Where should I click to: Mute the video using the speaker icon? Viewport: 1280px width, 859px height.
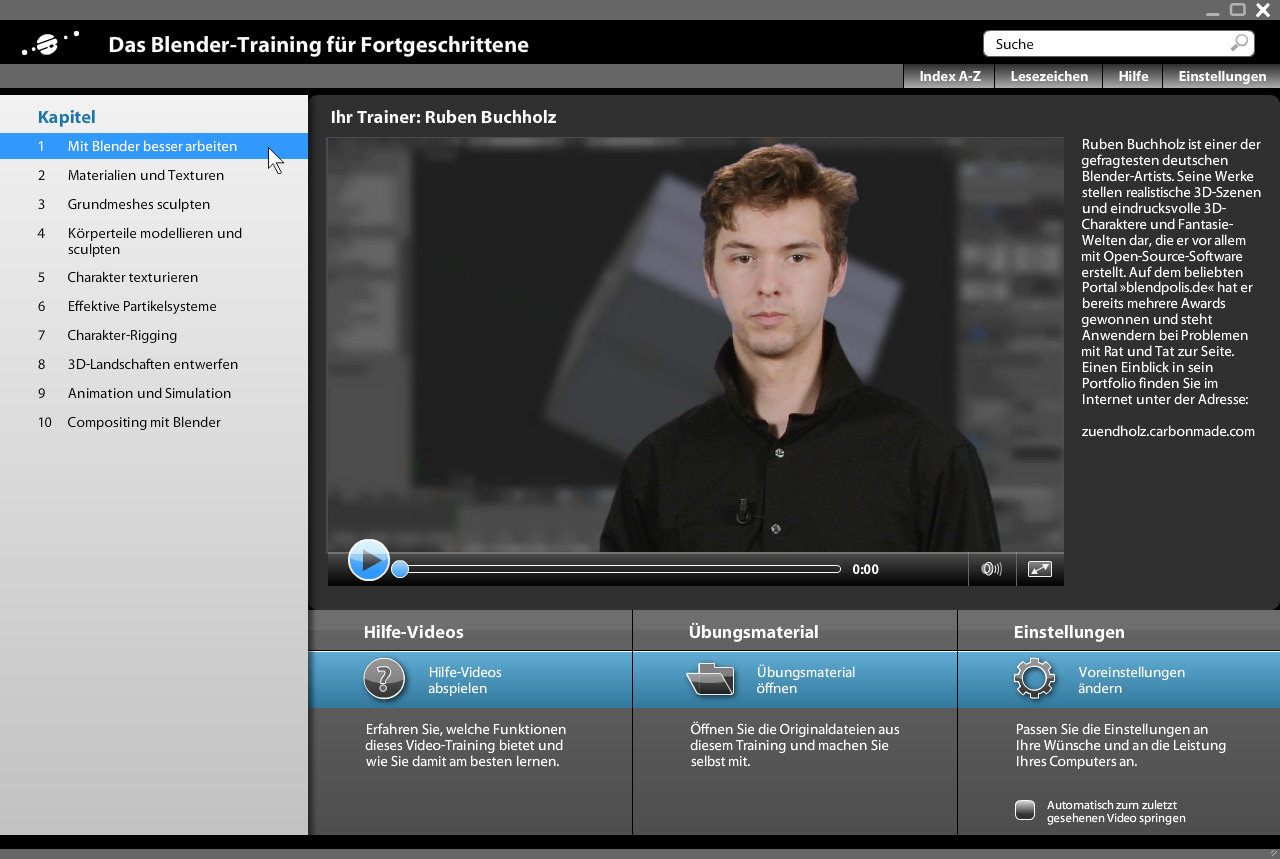pyautogui.click(x=991, y=569)
